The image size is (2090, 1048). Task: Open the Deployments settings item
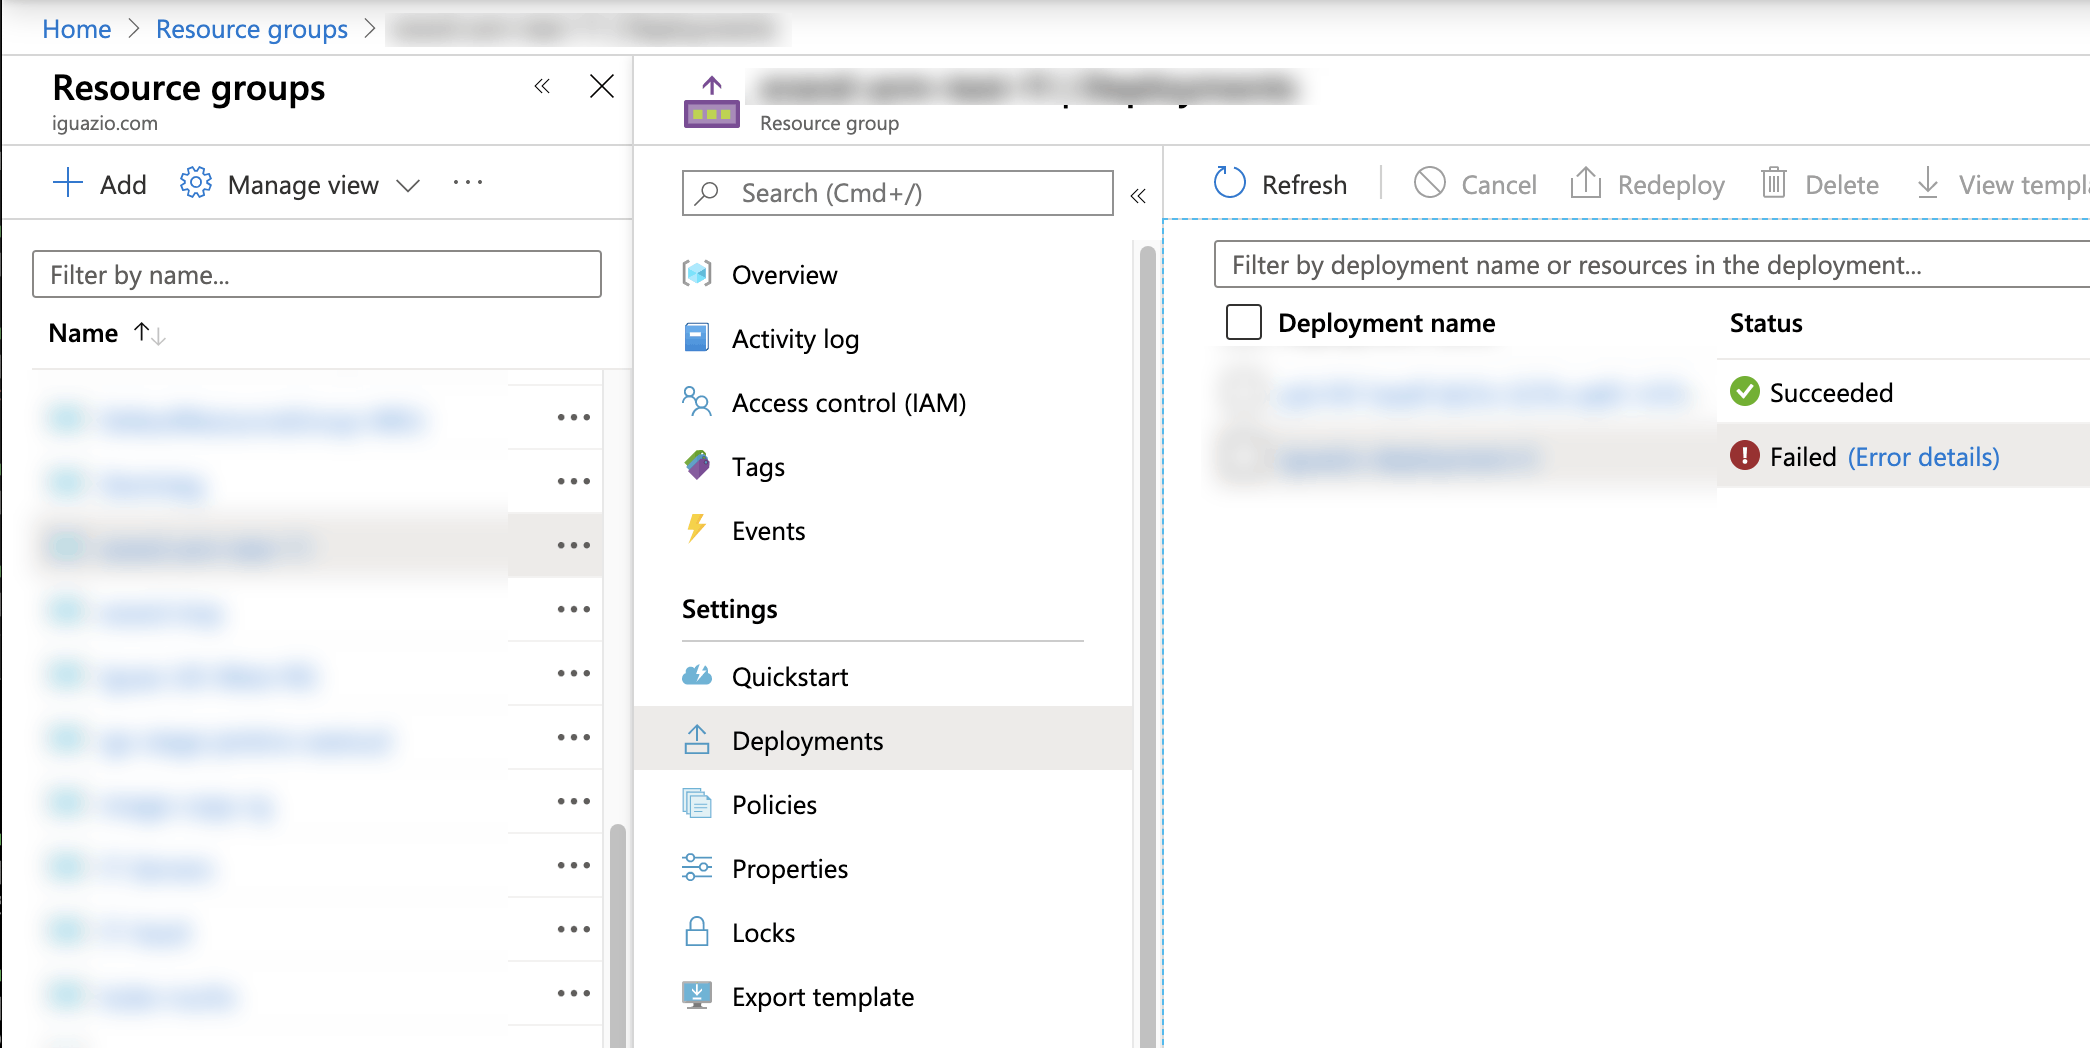807,740
